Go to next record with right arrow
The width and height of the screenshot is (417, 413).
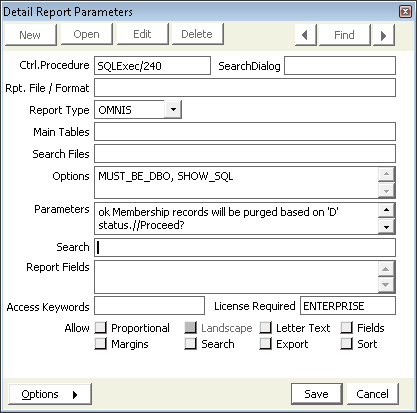tap(384, 35)
